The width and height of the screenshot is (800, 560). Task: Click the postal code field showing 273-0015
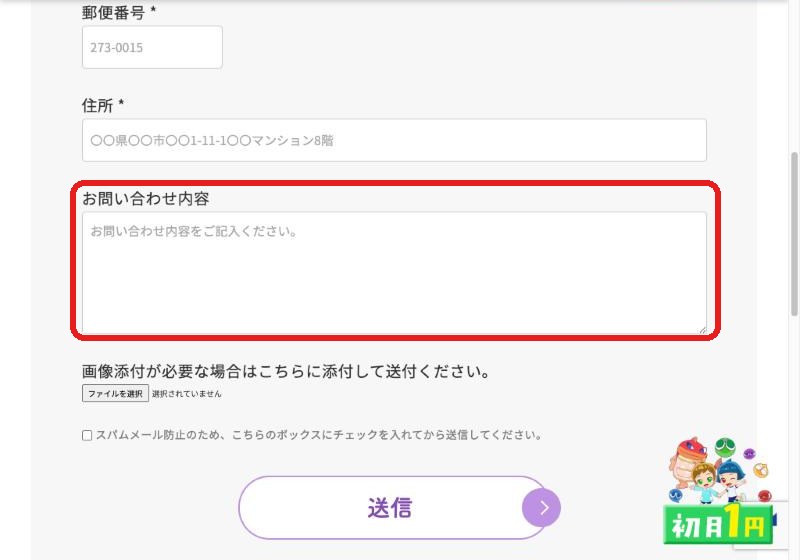point(152,47)
